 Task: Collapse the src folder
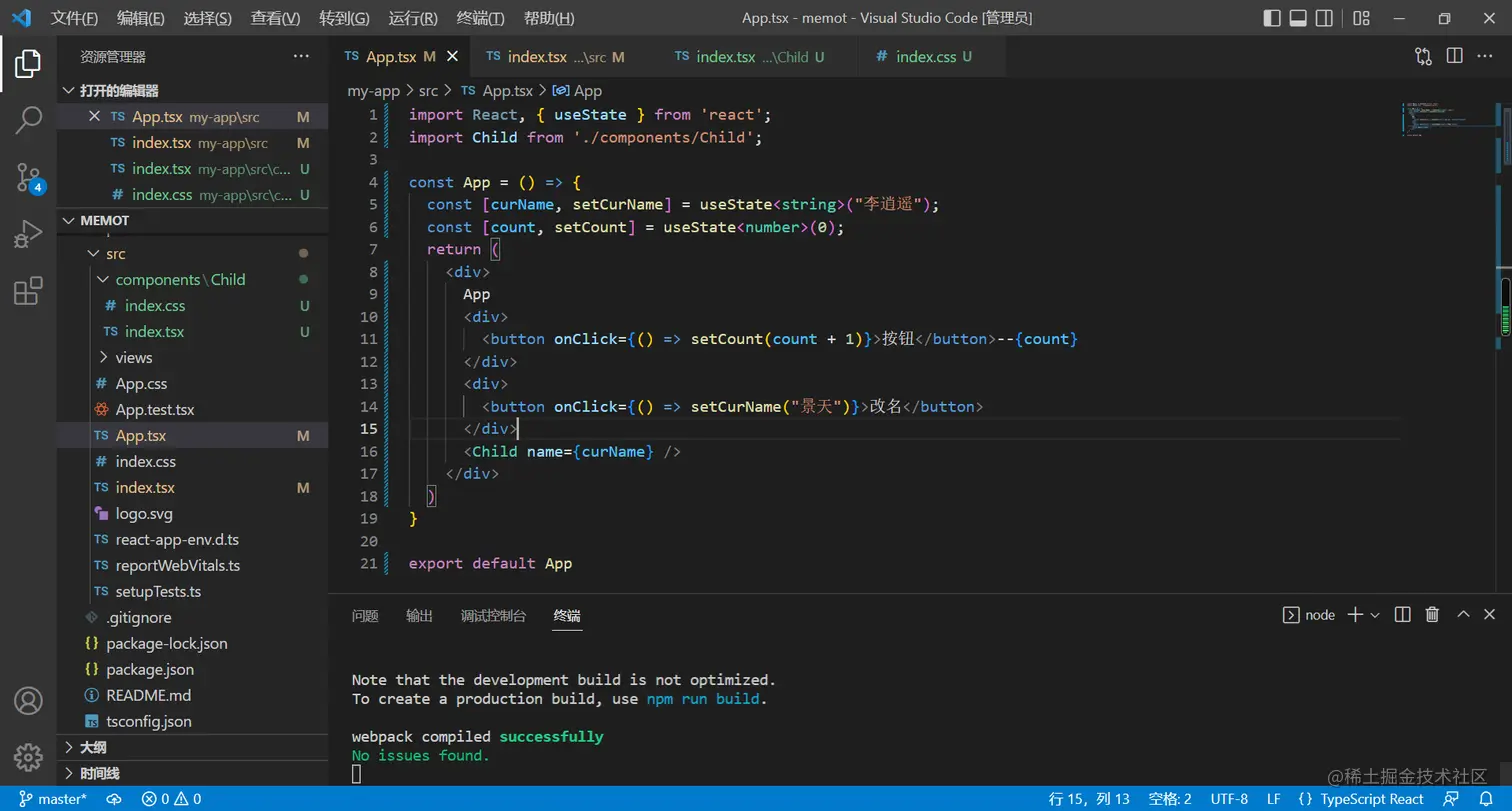193,254
